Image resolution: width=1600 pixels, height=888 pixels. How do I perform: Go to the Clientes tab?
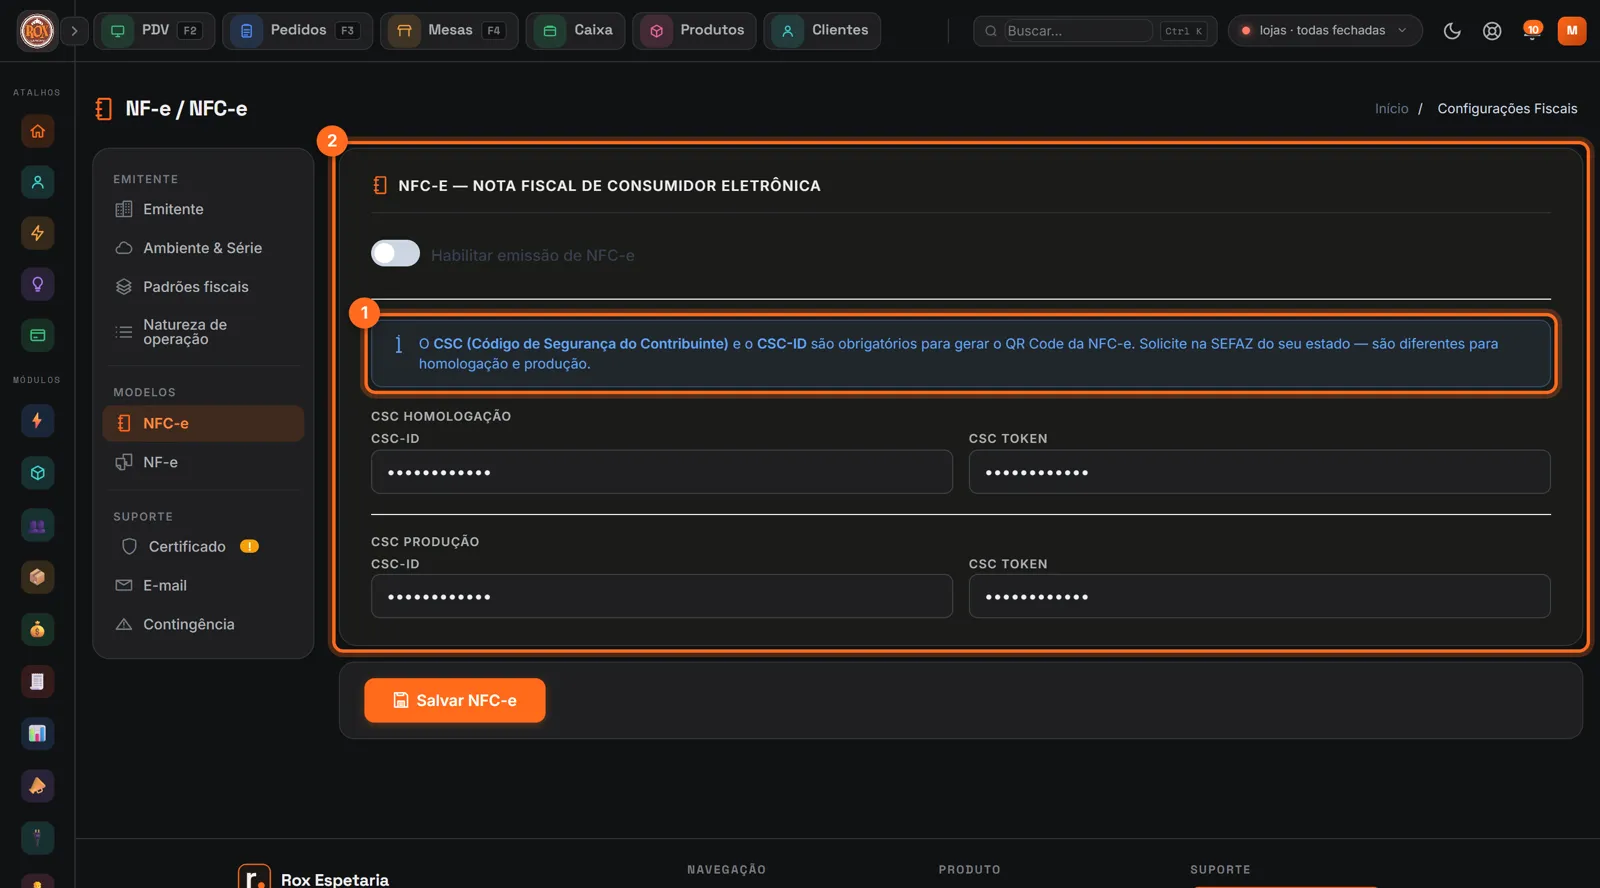822,31
